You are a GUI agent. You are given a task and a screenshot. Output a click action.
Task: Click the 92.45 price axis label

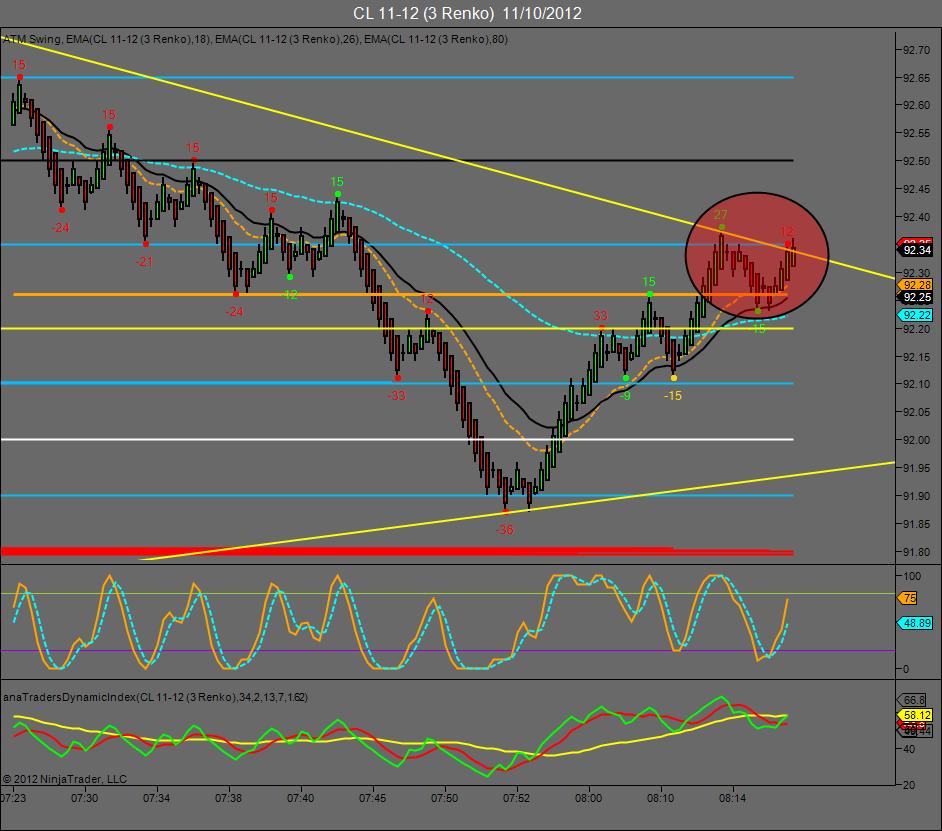917,189
